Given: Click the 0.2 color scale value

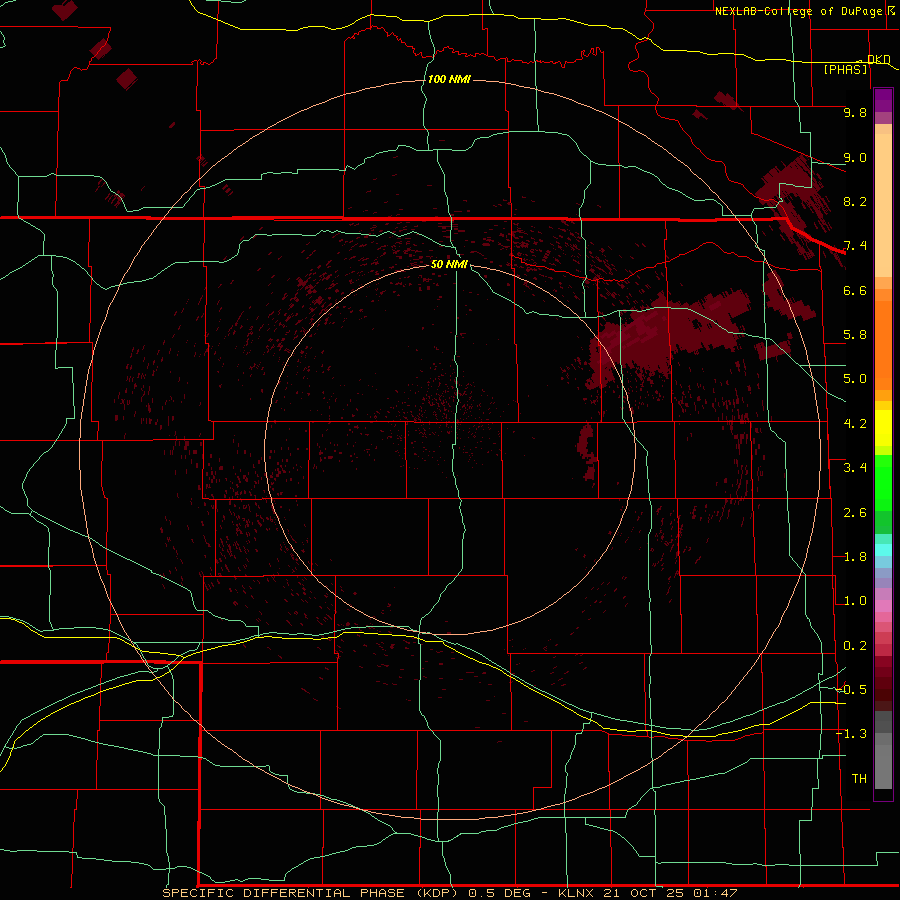Looking at the screenshot, I should coord(855,646).
